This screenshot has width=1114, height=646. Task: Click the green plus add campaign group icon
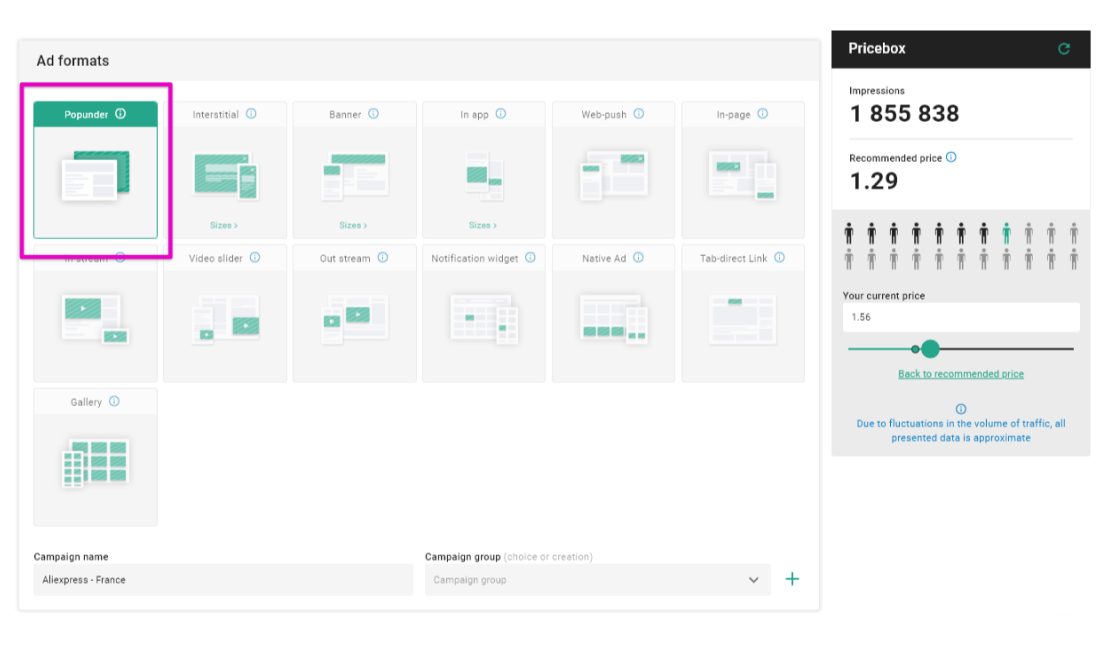pos(792,579)
